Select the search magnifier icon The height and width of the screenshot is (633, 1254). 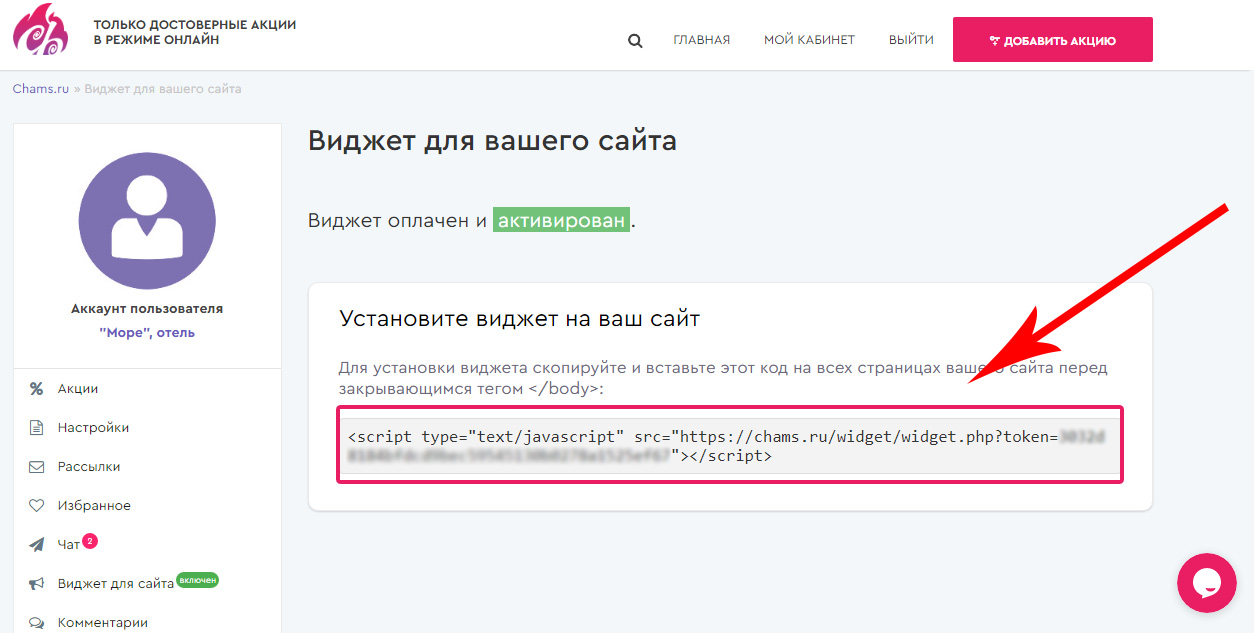635,40
